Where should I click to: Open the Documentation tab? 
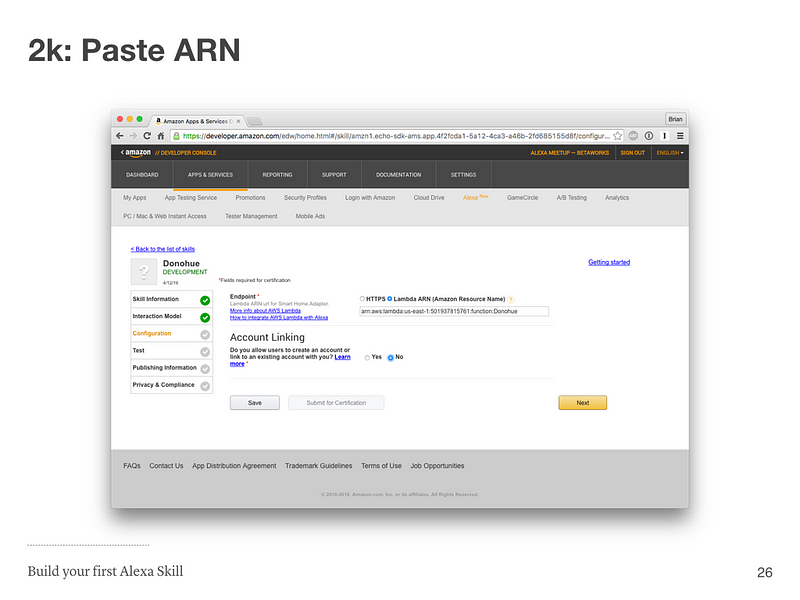pyautogui.click(x=398, y=174)
